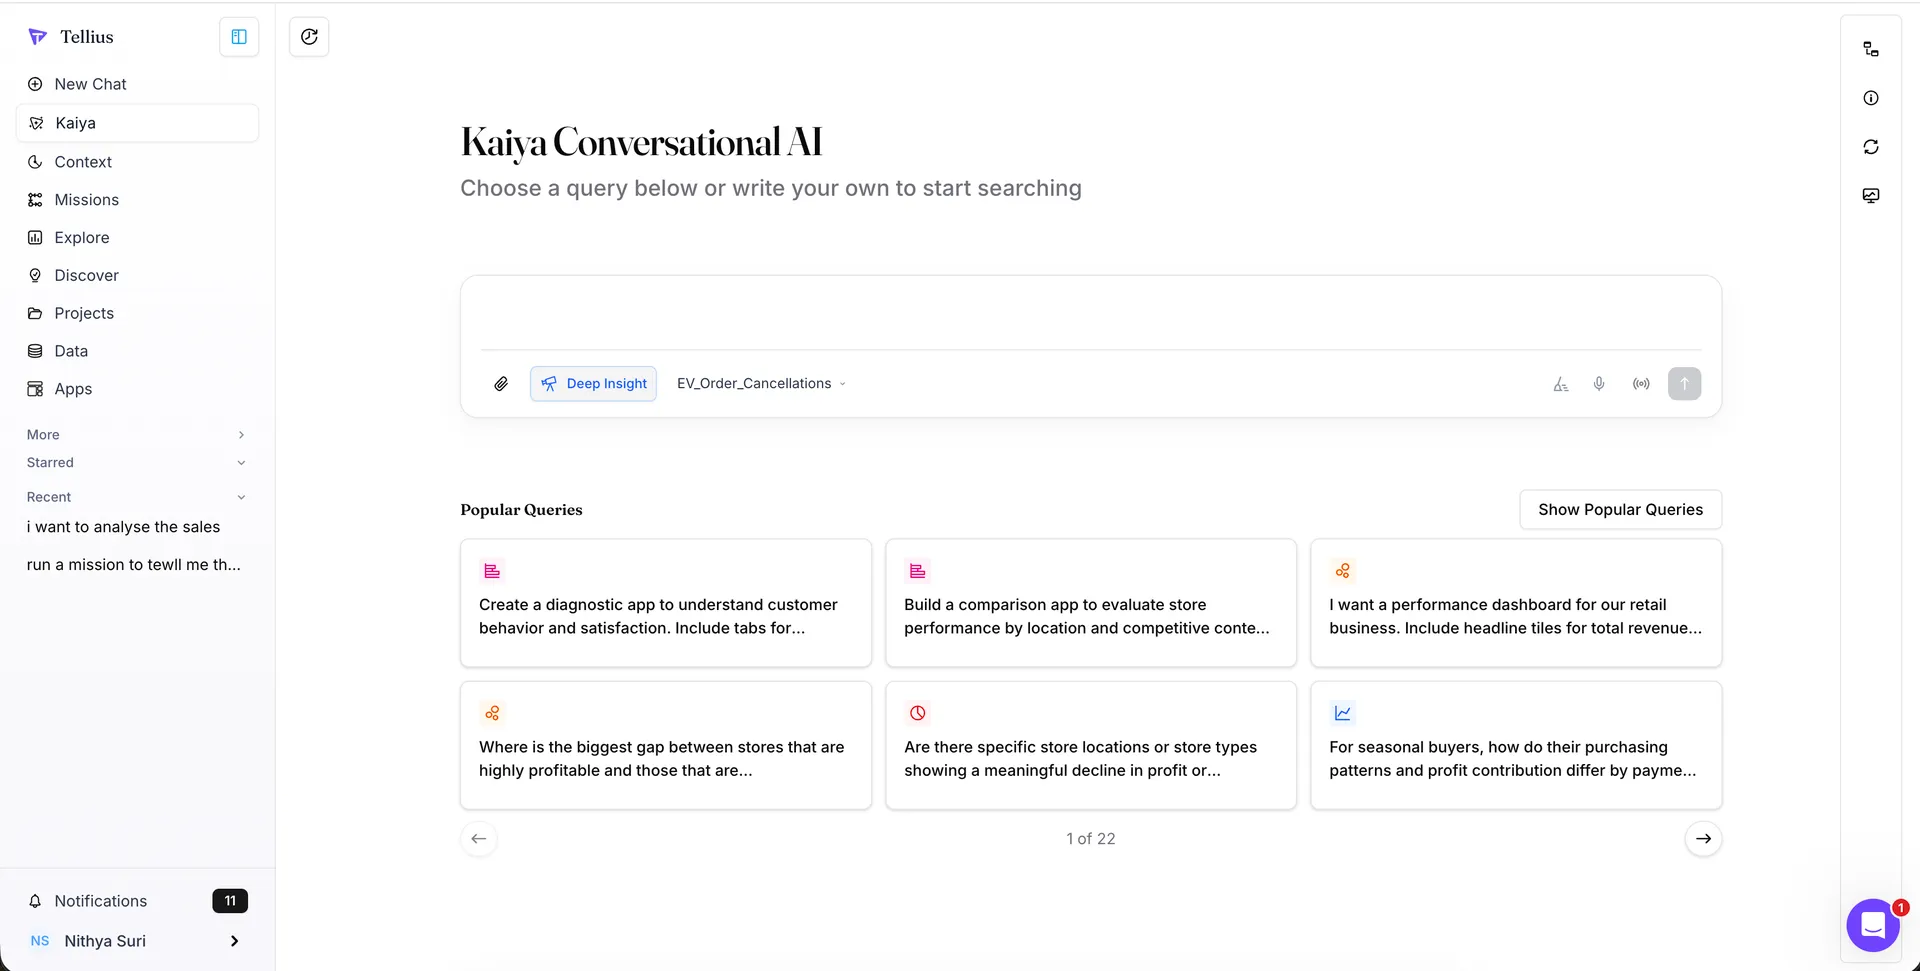Collapse the Recent chats section
Screen dimensions: 1920x971
click(137, 497)
